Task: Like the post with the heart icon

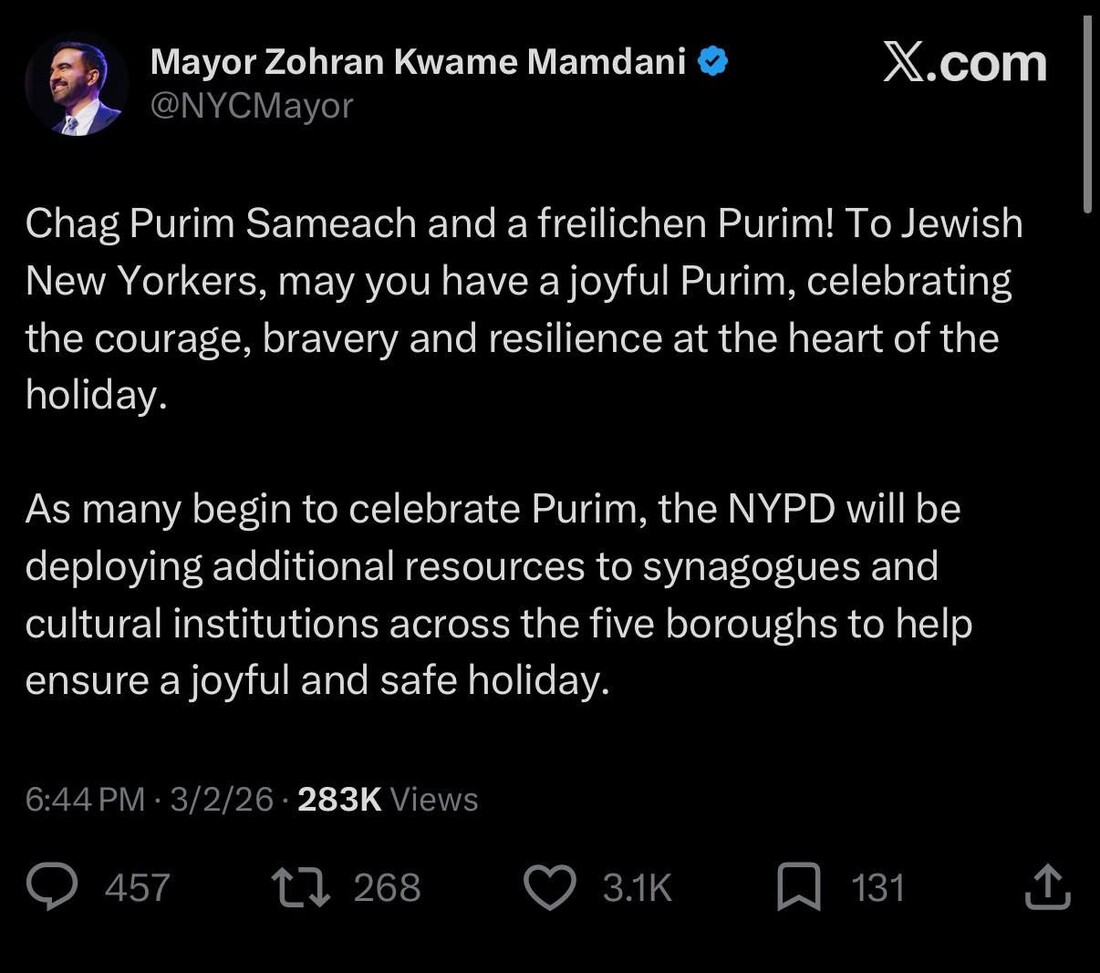Action: coord(551,888)
